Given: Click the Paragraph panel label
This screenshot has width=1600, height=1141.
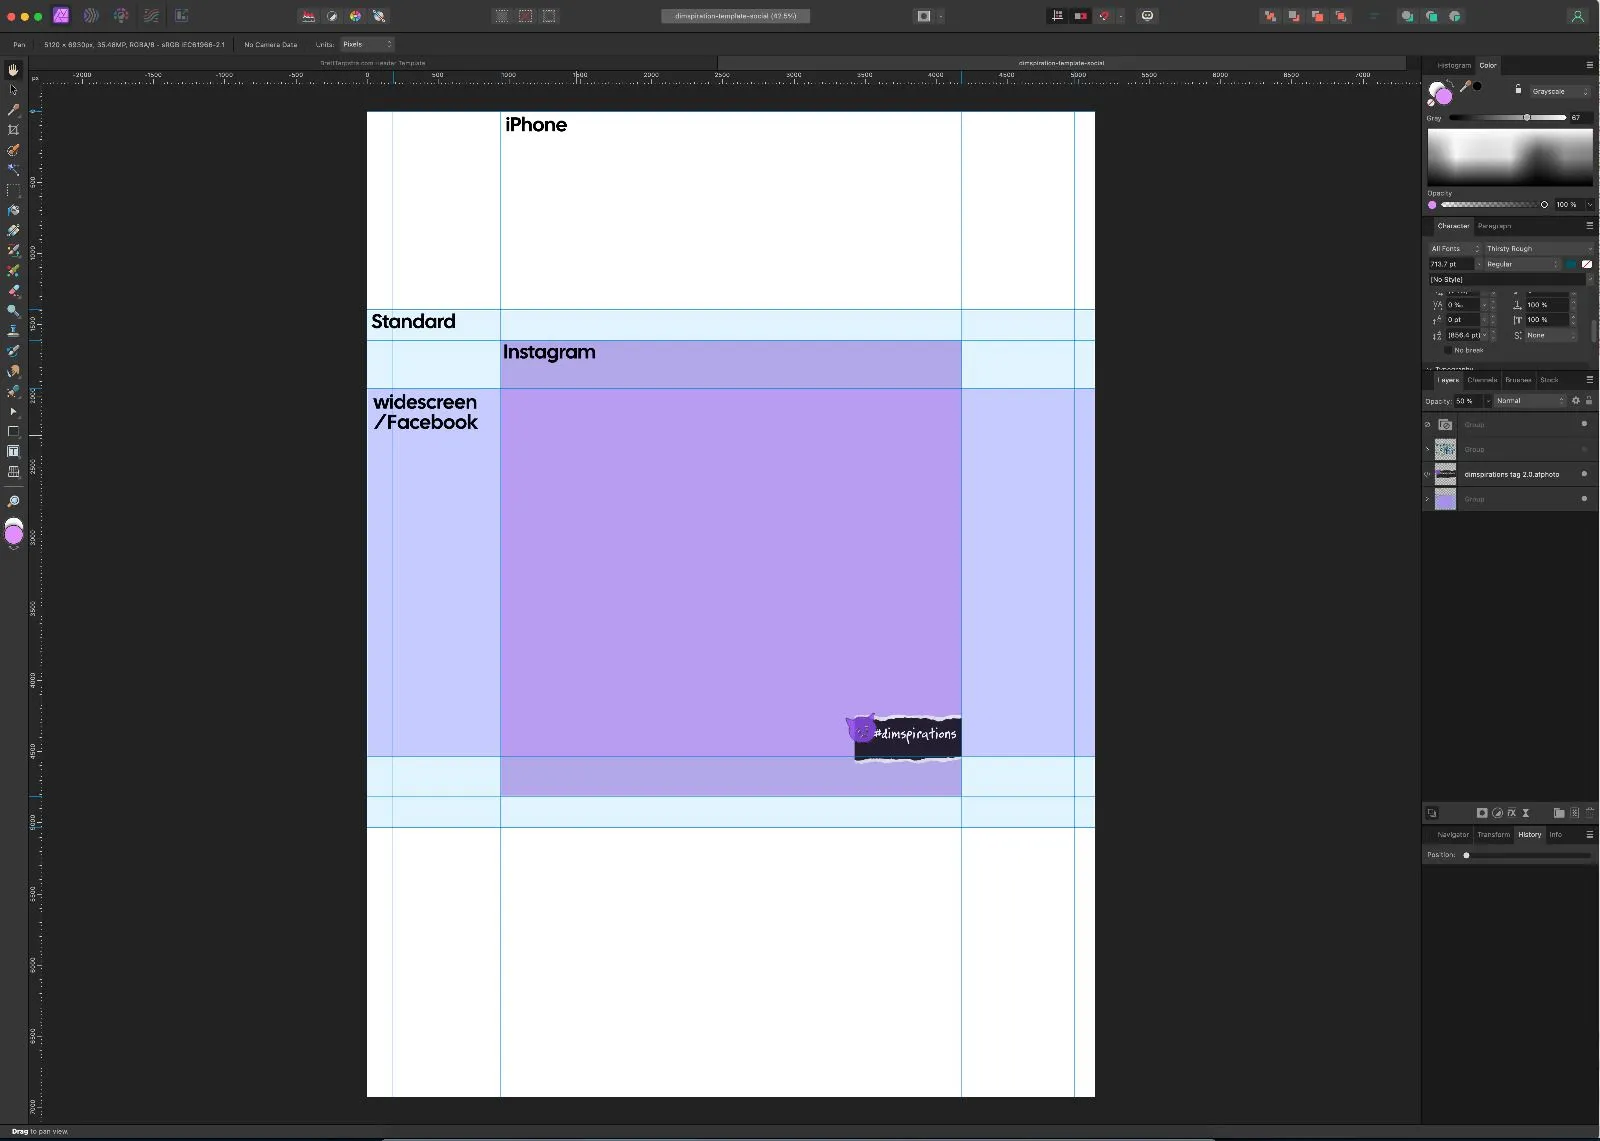Looking at the screenshot, I should 1494,226.
